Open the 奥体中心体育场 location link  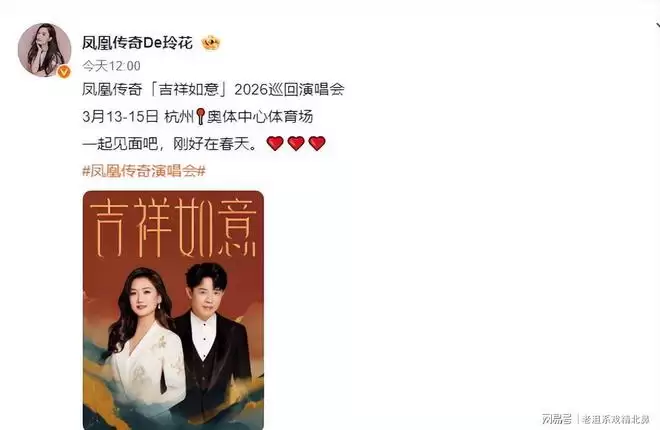click(x=260, y=117)
